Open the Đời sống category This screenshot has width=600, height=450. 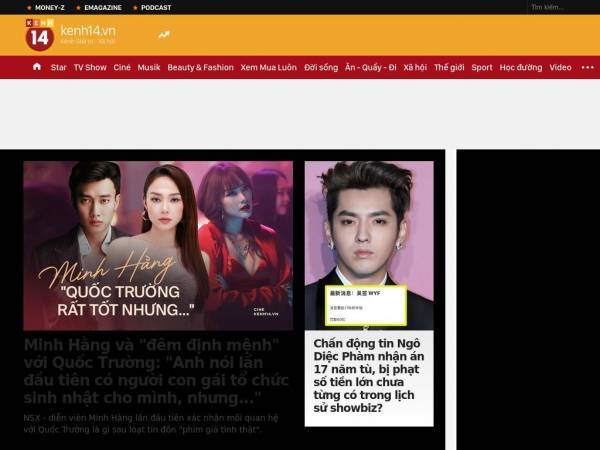(321, 67)
